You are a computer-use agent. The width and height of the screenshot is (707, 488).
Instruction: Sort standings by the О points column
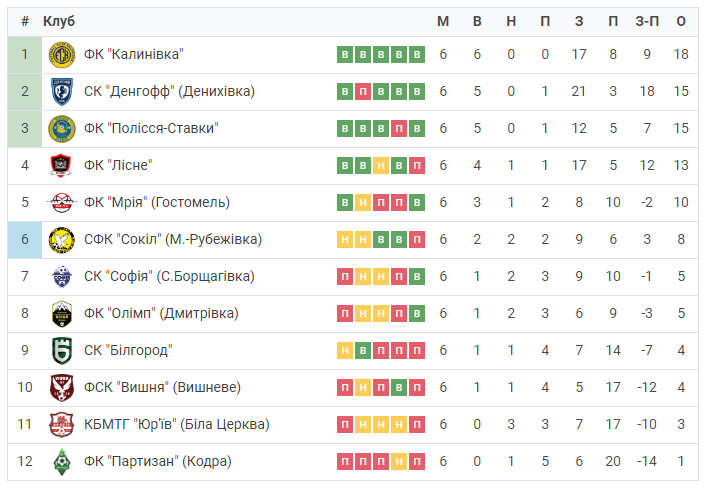pyautogui.click(x=681, y=21)
